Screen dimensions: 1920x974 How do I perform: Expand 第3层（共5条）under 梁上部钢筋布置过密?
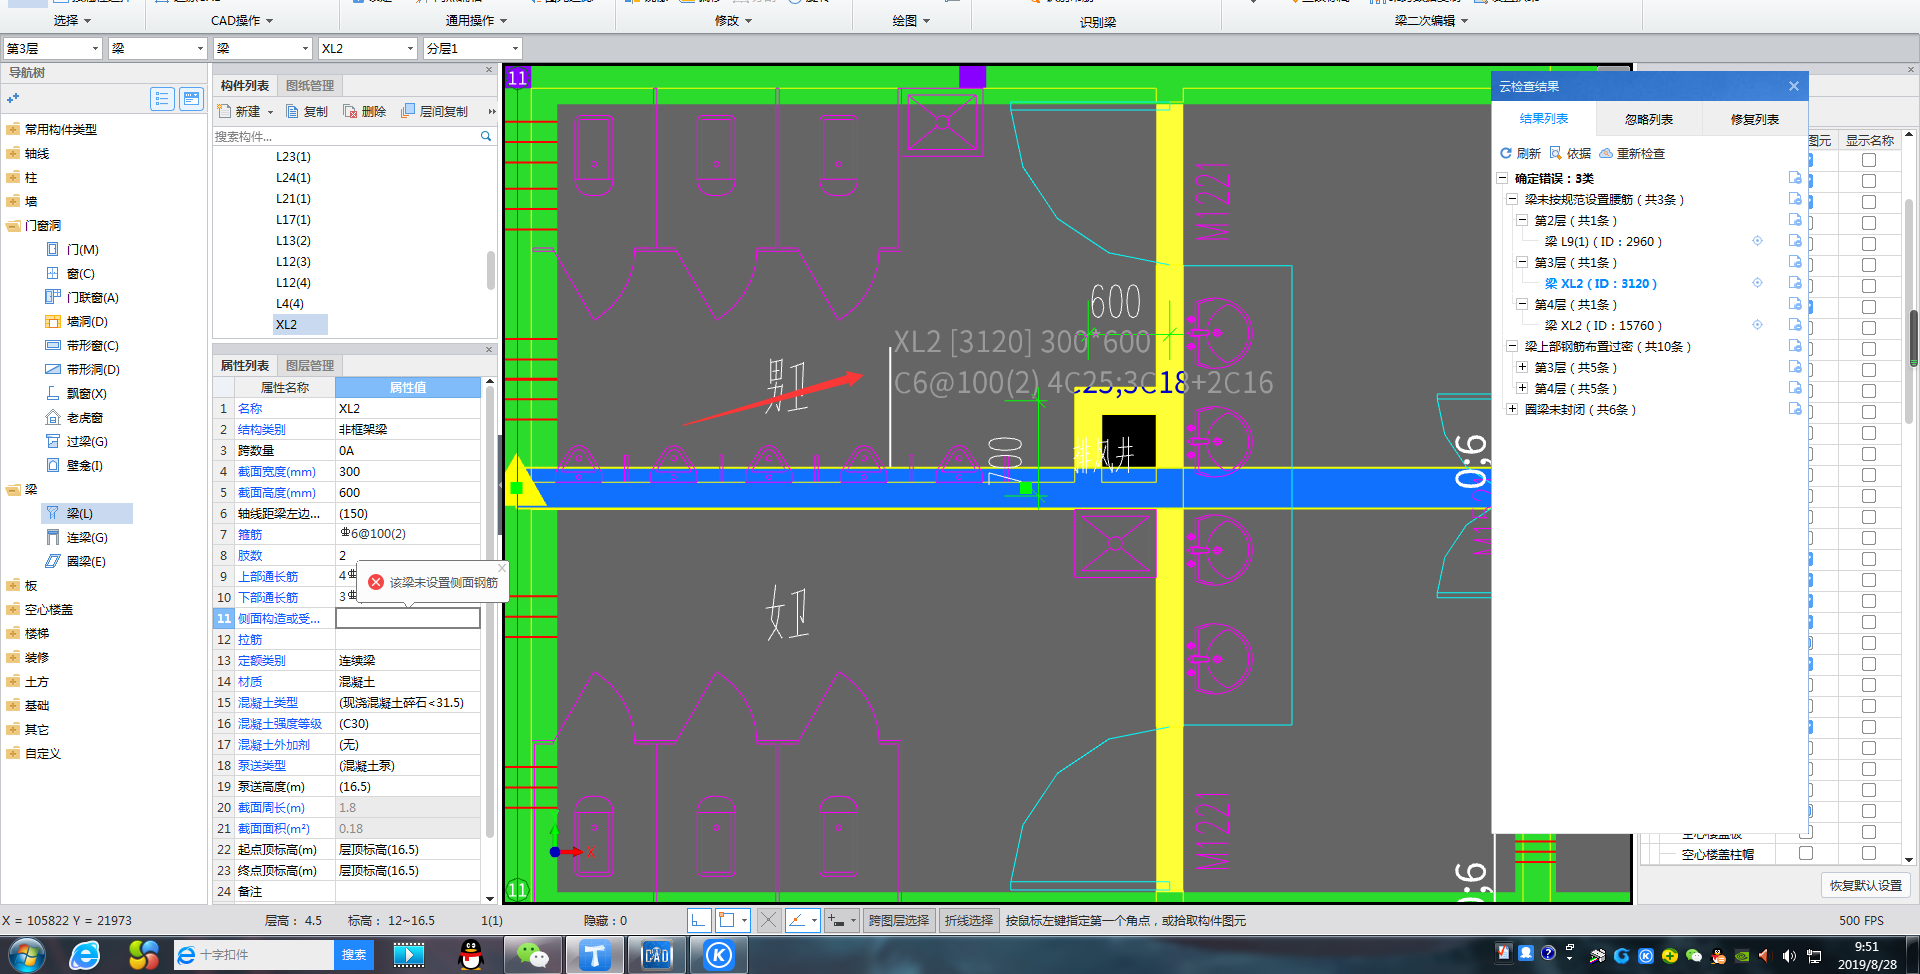[1522, 367]
